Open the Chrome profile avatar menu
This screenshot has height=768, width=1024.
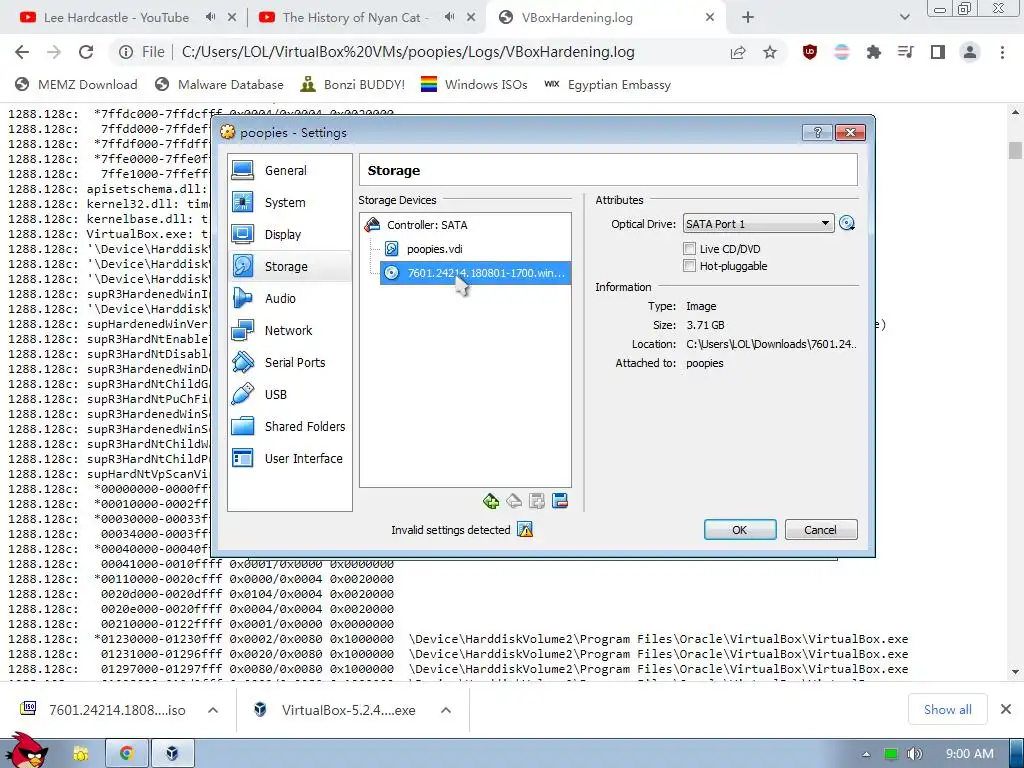click(x=970, y=52)
